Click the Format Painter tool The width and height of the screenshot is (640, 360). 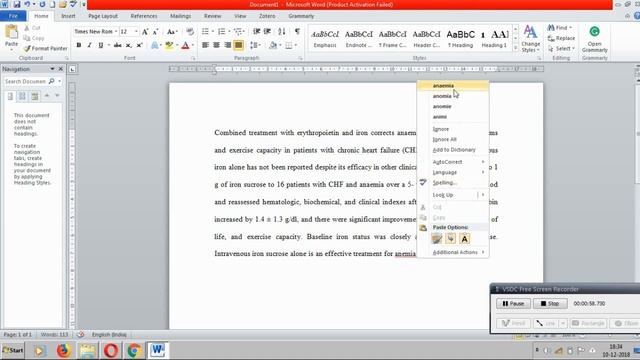point(45,48)
